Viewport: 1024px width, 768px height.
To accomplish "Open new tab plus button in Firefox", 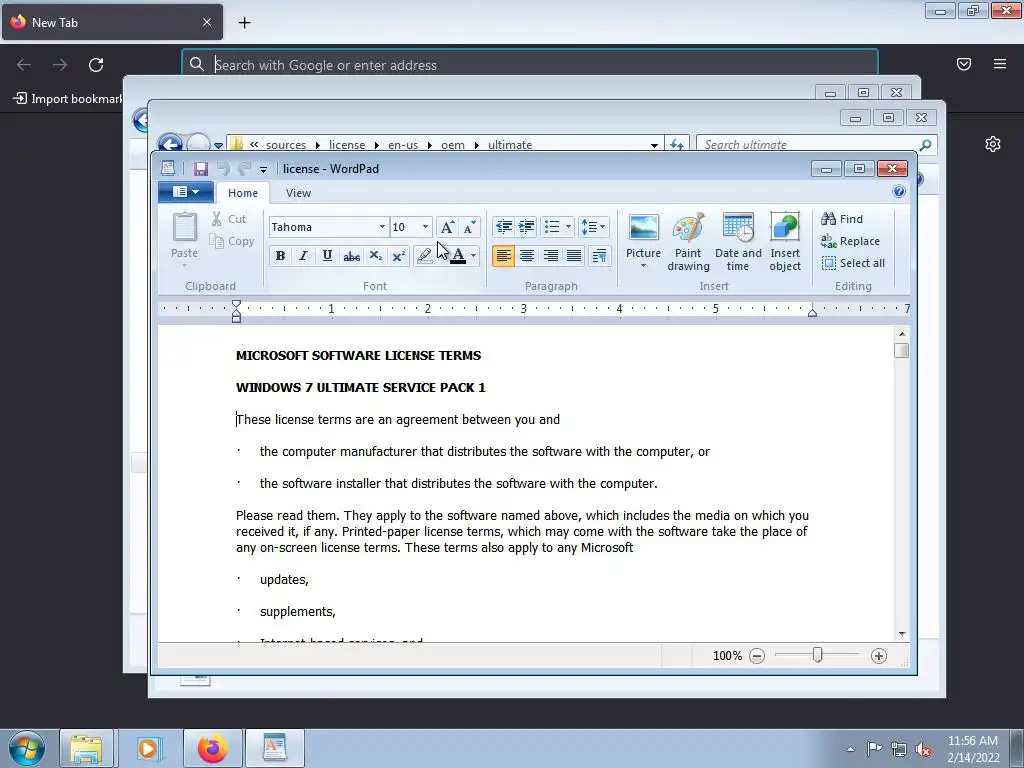I will tap(244, 23).
